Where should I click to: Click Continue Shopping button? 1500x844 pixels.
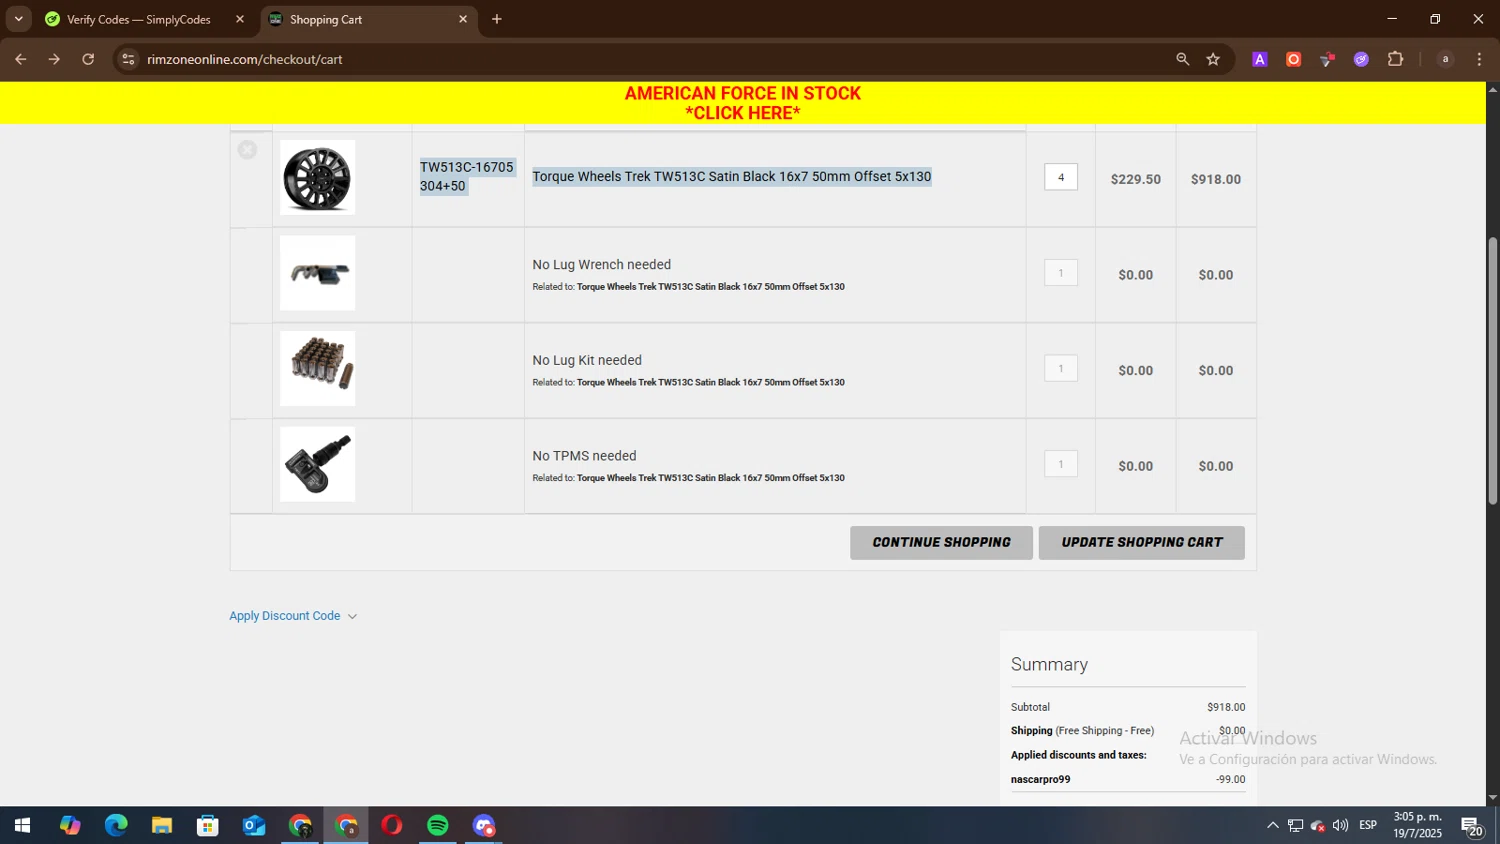point(941,543)
